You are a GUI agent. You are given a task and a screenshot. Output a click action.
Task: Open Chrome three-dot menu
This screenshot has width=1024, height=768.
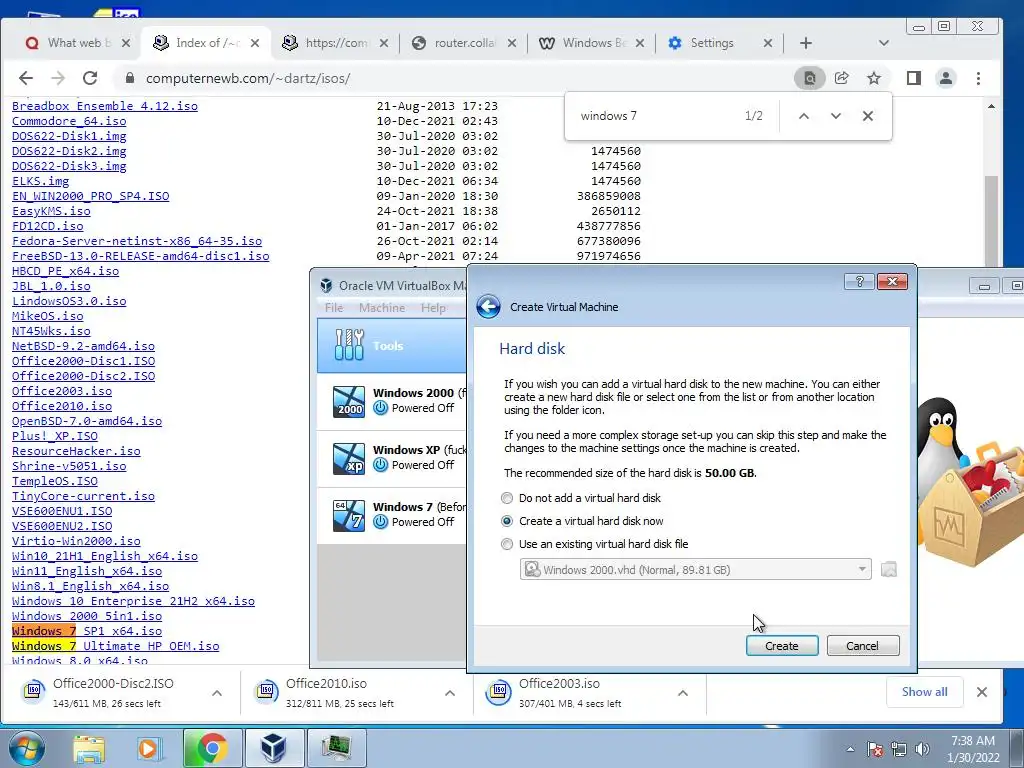pos(978,78)
